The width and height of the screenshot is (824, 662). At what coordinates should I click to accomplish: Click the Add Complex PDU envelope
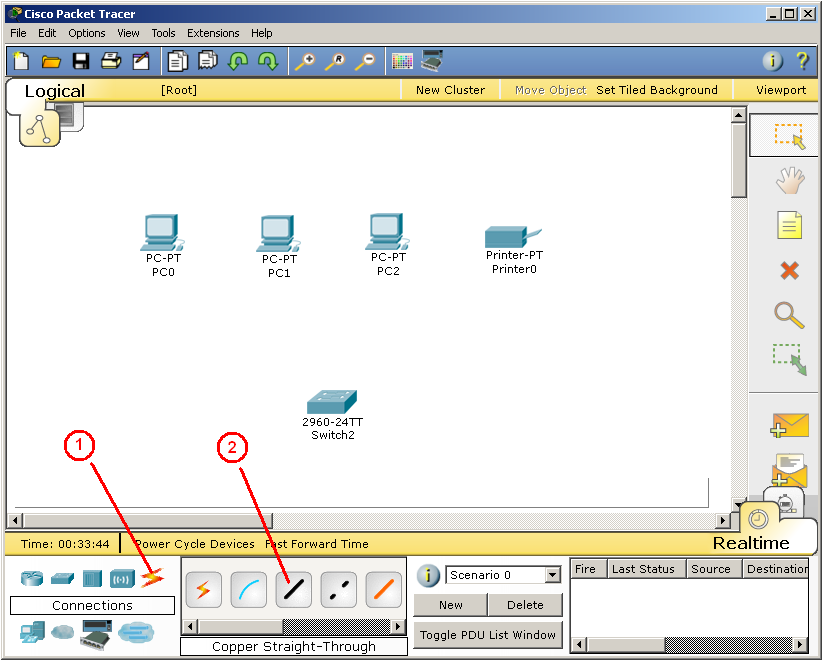coord(789,469)
